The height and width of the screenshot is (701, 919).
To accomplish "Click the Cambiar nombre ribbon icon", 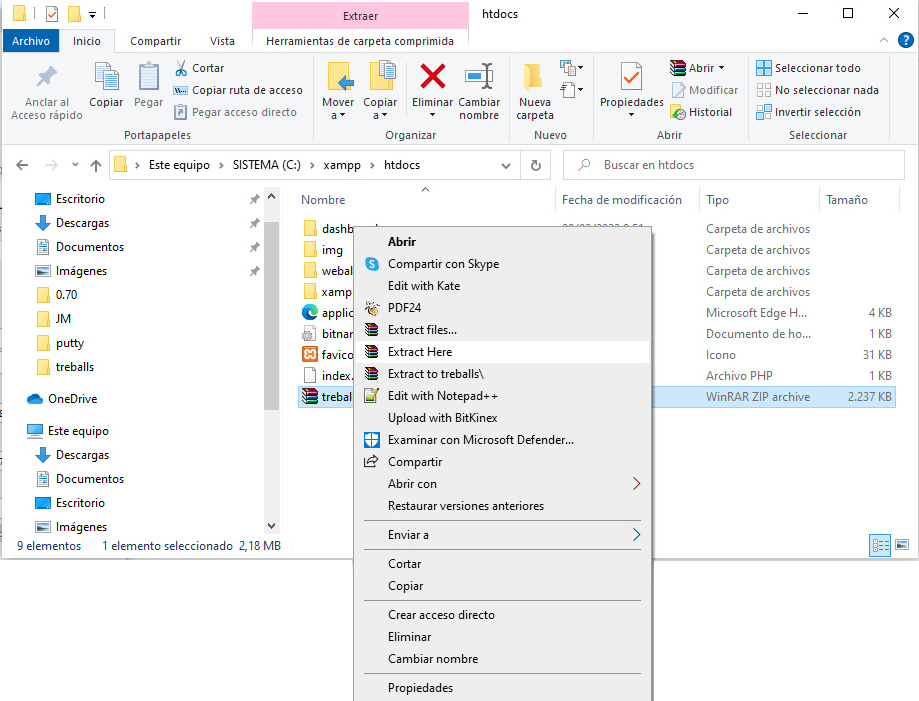I will [x=479, y=76].
